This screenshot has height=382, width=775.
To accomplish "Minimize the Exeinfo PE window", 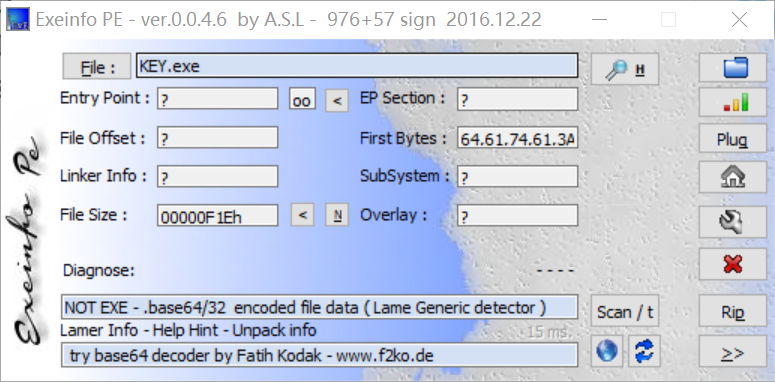I will (599, 20).
